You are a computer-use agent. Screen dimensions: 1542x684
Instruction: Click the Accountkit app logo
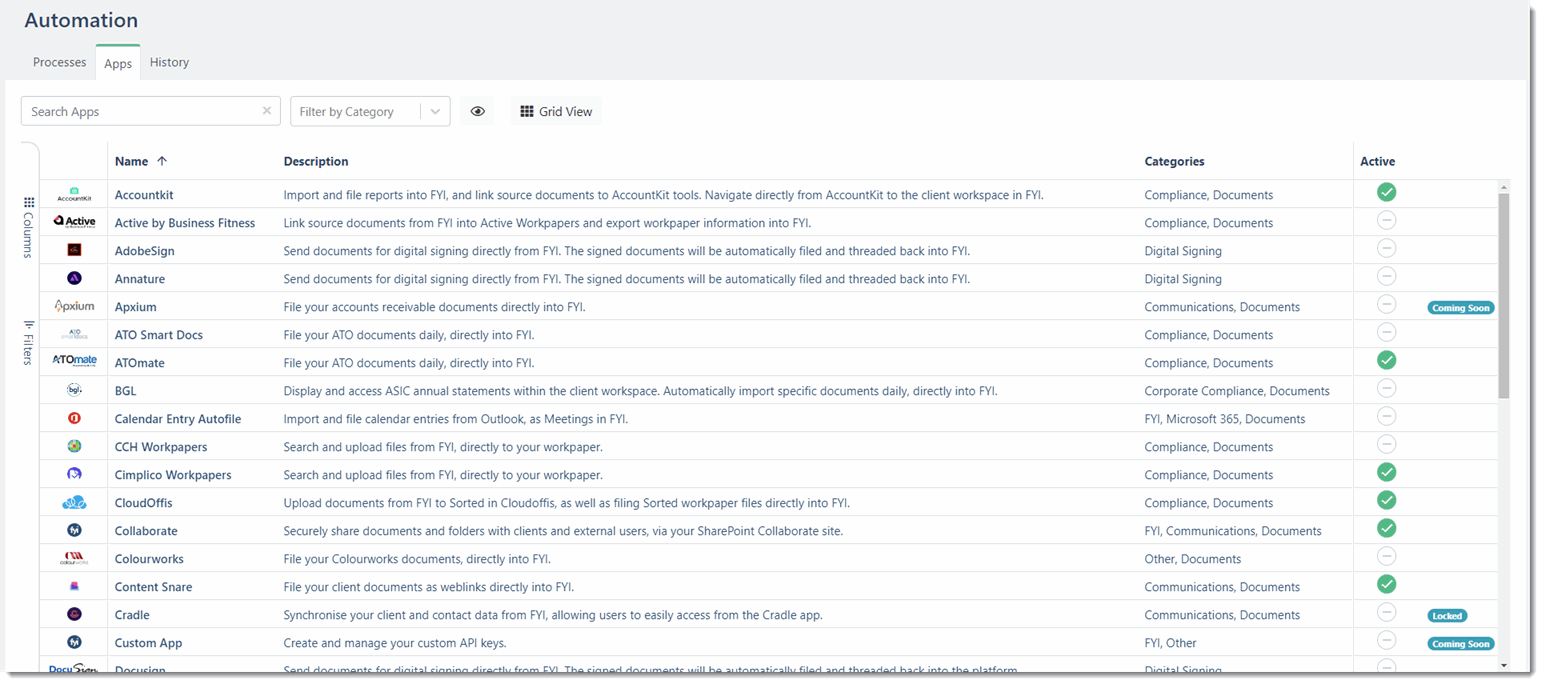(74, 194)
